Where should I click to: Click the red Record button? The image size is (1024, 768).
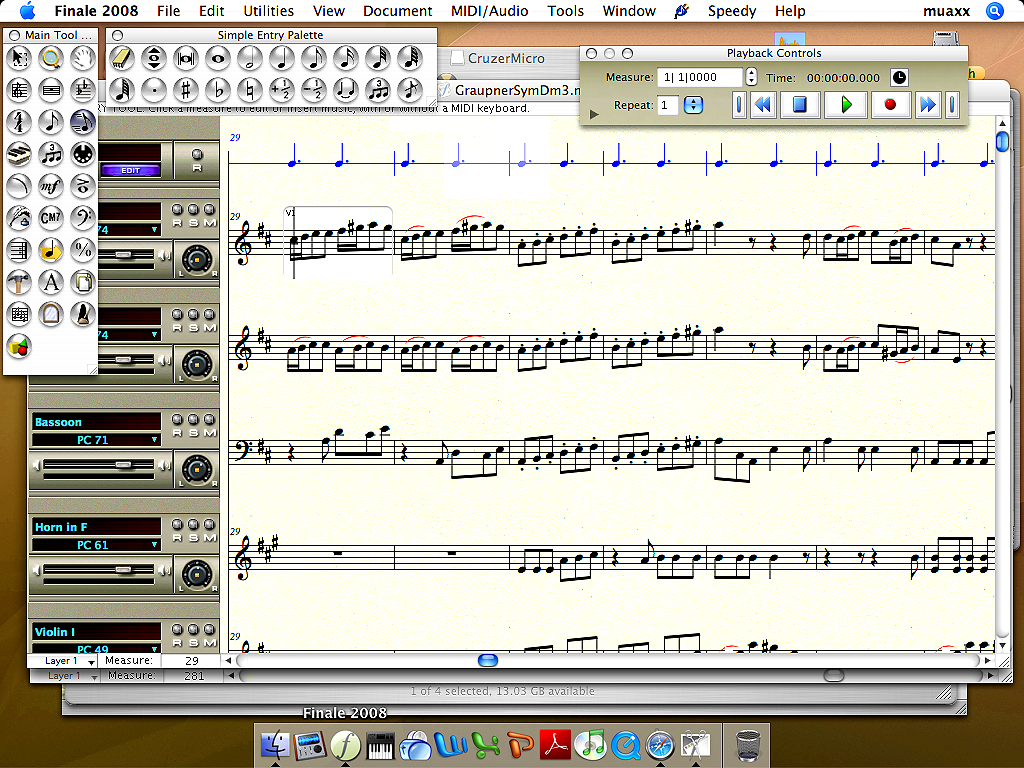tap(889, 104)
